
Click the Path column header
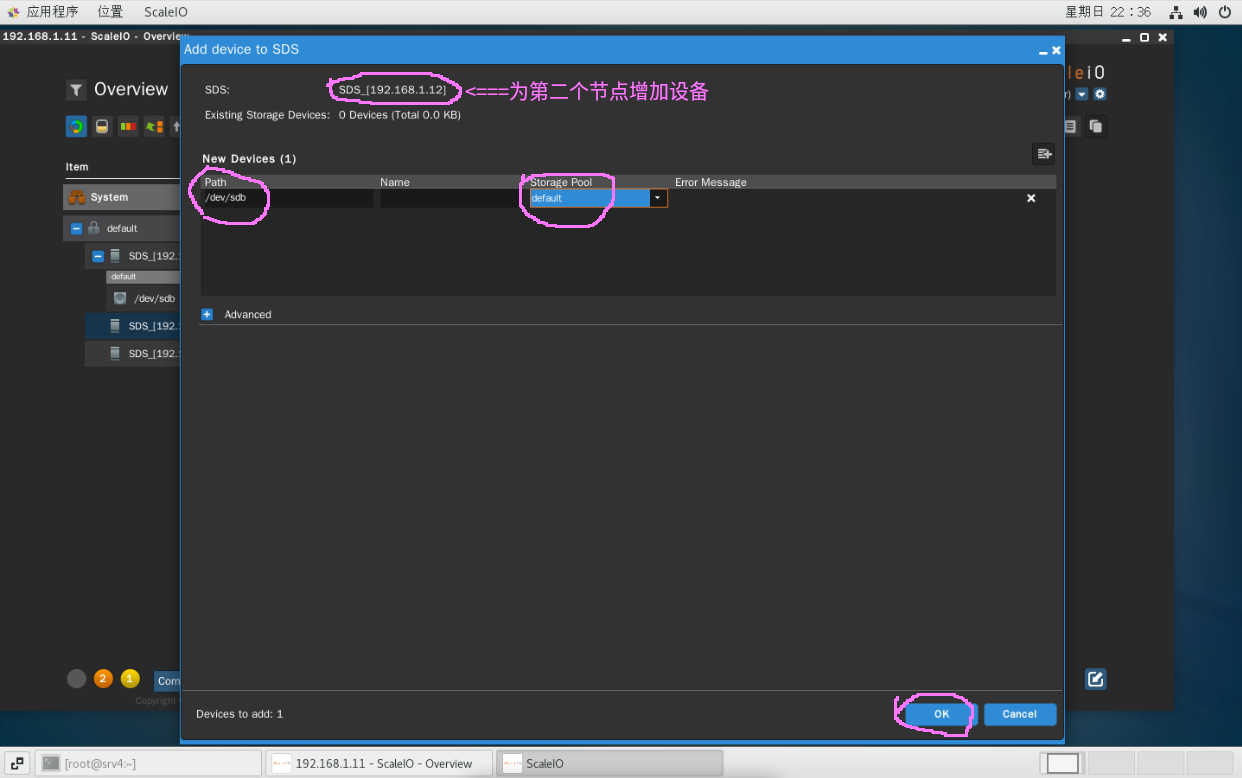[216, 182]
